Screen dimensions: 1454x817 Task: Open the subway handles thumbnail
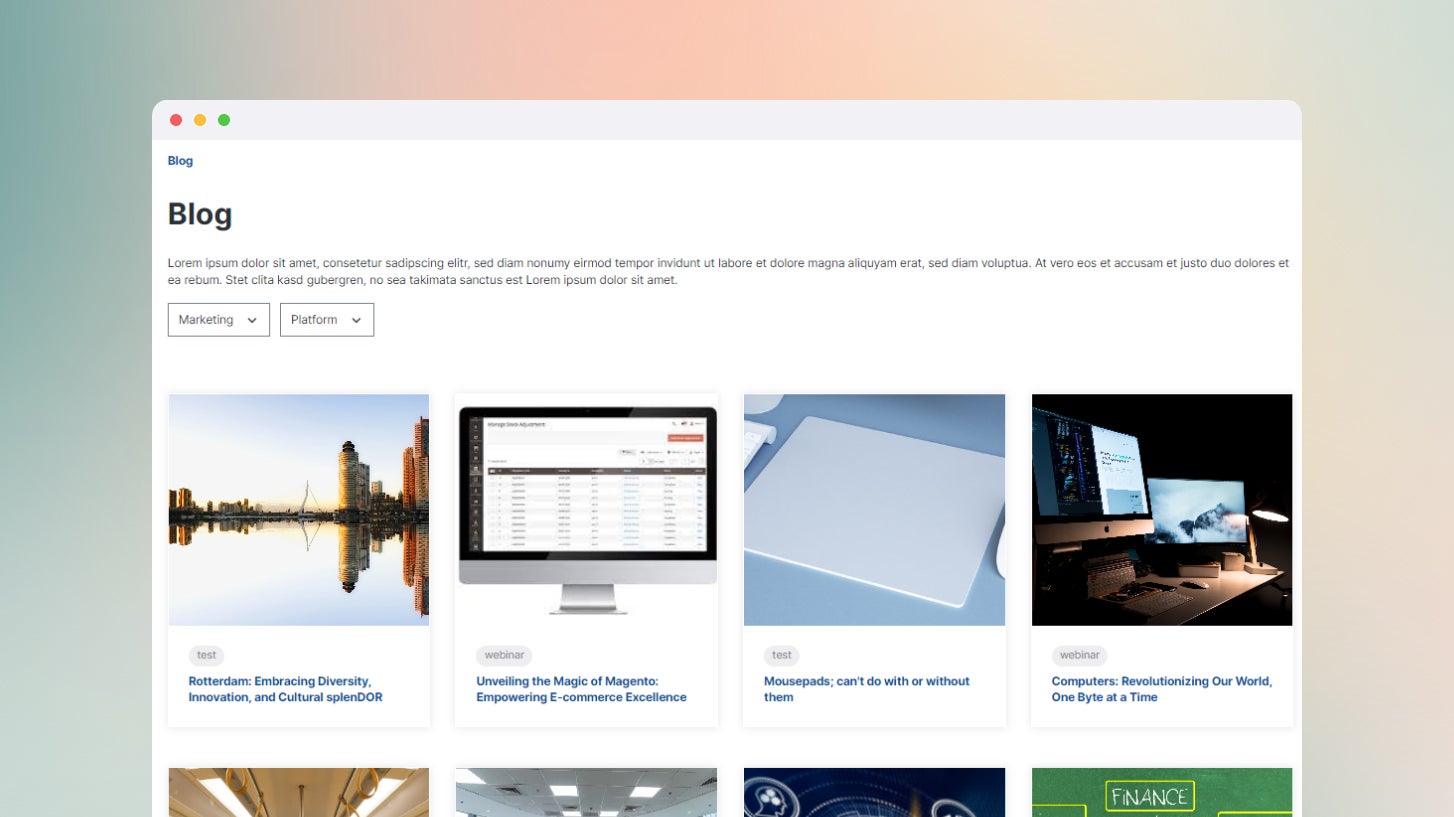coord(299,792)
